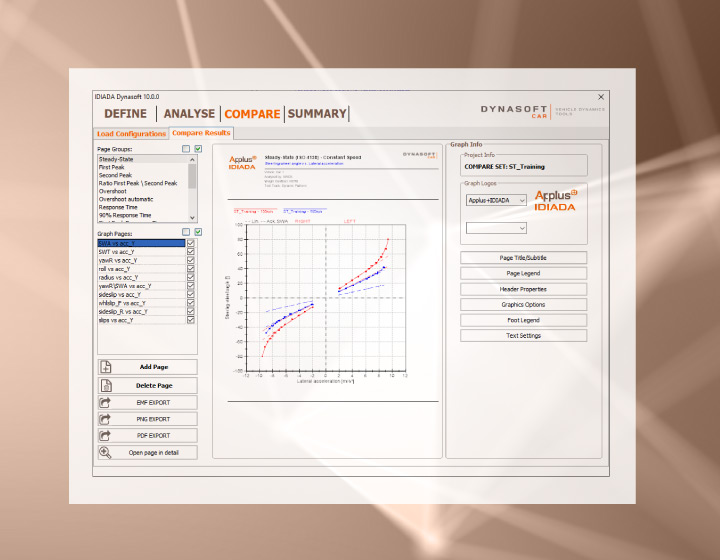This screenshot has height=560, width=720.
Task: Click the Foot Legend button
Action: (523, 320)
